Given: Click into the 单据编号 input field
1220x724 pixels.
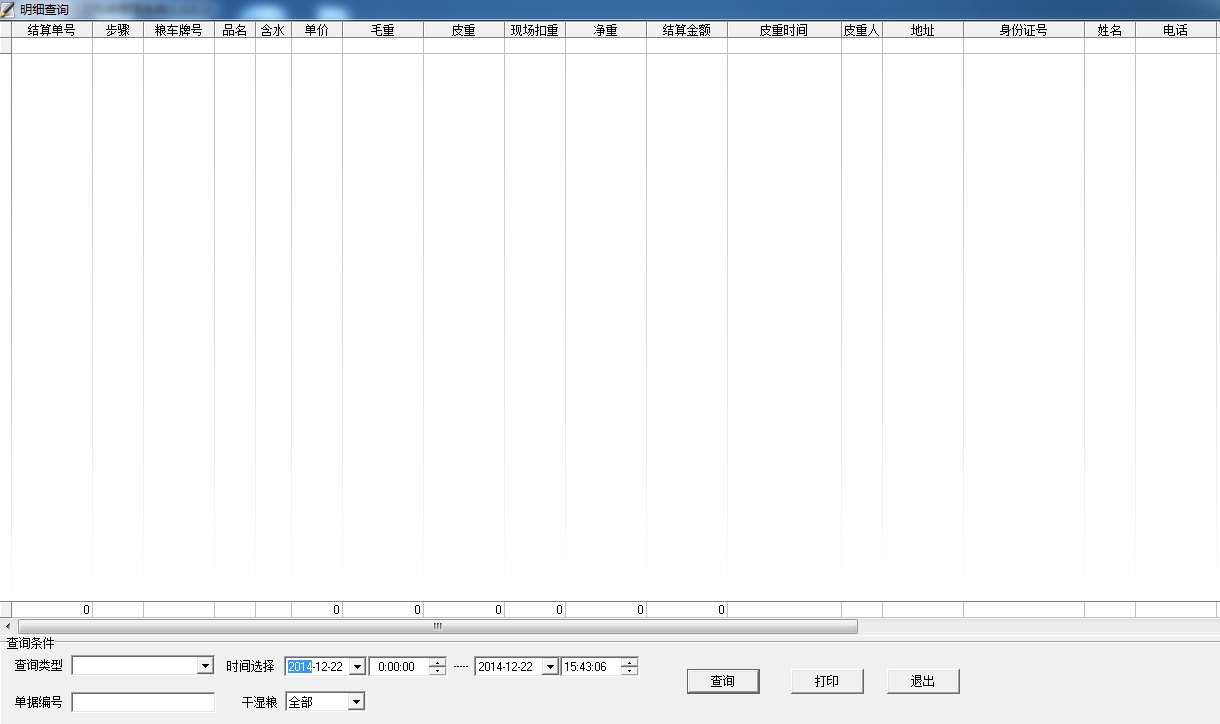Looking at the screenshot, I should (143, 702).
